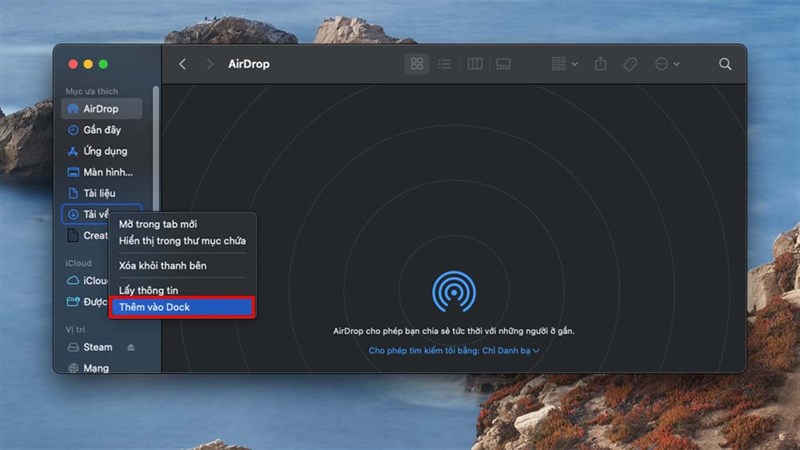This screenshot has width=800, height=450.
Task: Click the Share toolbar icon
Action: tap(601, 64)
